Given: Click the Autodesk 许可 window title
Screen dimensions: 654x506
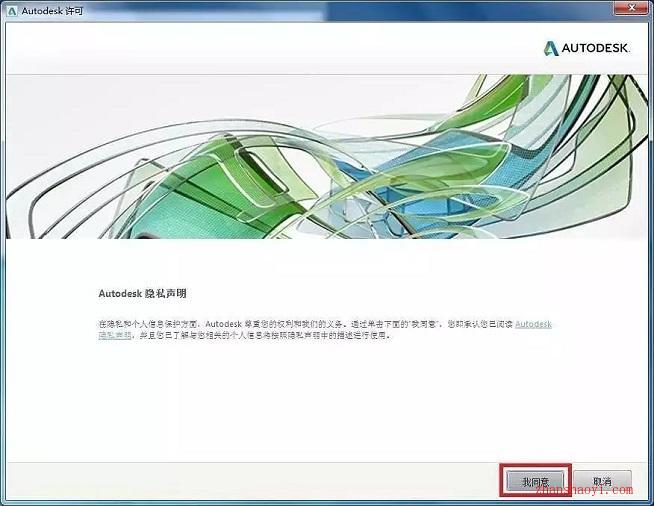Looking at the screenshot, I should tap(52, 11).
